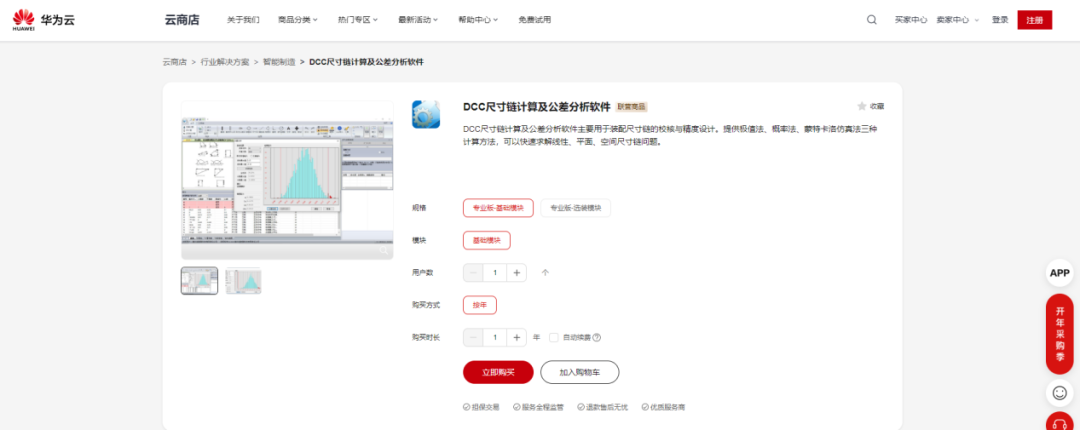Open the search magnifier icon
The height and width of the screenshot is (430, 1080).
coord(871,20)
